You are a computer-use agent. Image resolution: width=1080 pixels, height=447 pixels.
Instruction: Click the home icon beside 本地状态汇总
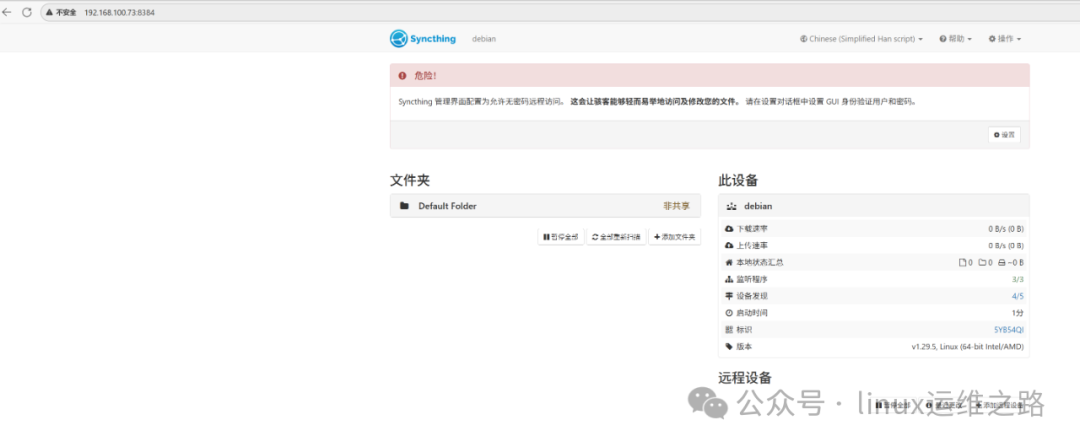click(729, 262)
